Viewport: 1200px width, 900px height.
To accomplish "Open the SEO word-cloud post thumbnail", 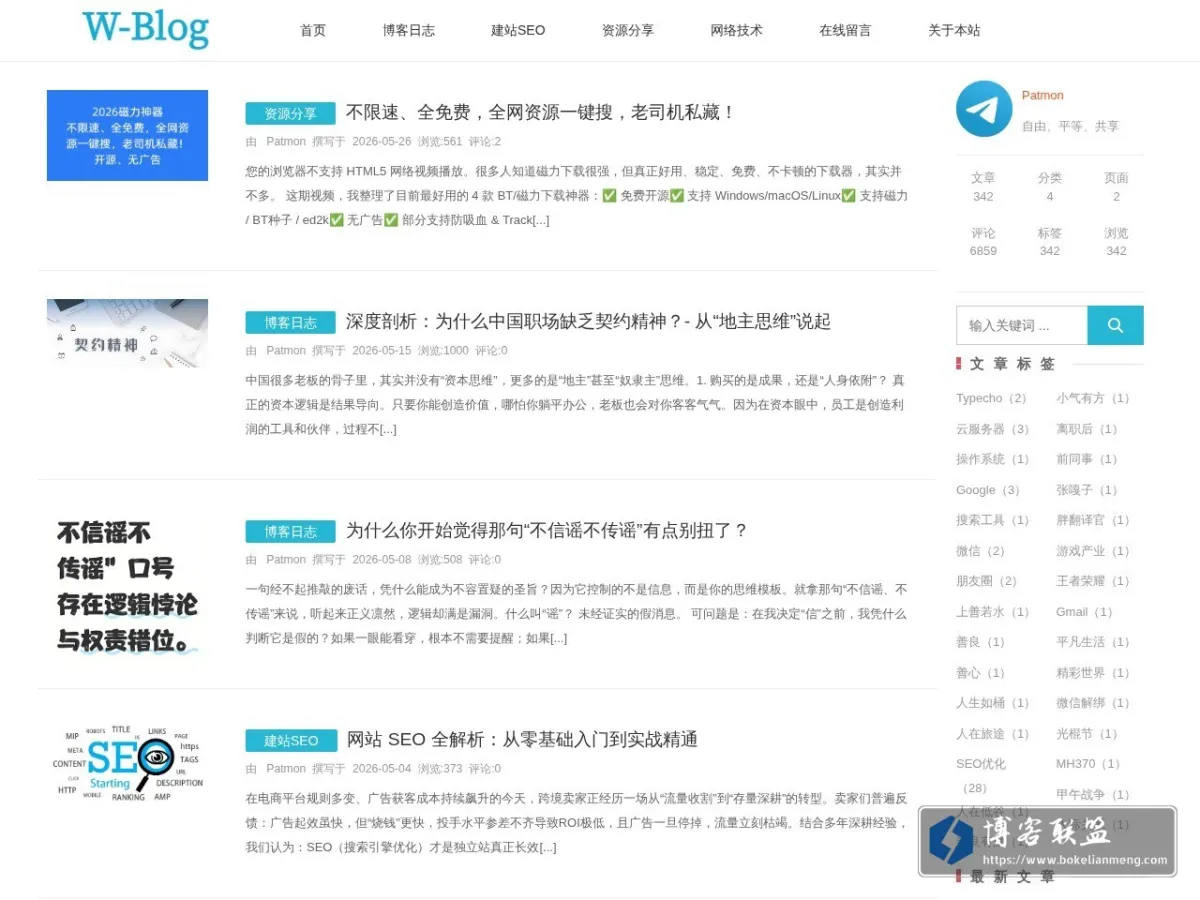I will click(x=127, y=763).
